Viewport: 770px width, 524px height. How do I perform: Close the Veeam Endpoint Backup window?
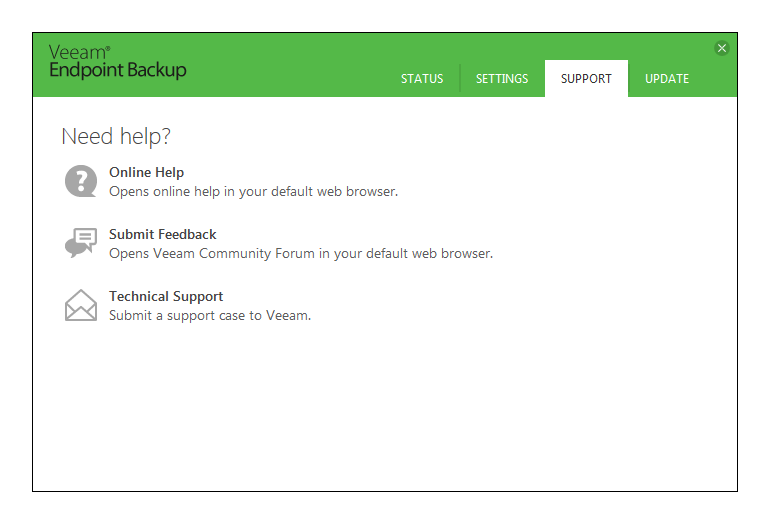722,48
